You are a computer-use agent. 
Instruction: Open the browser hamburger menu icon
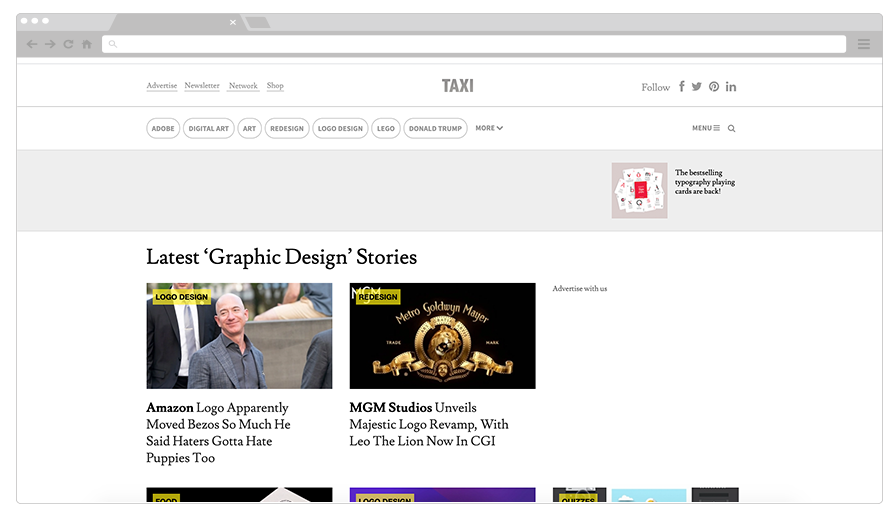[x=863, y=44]
